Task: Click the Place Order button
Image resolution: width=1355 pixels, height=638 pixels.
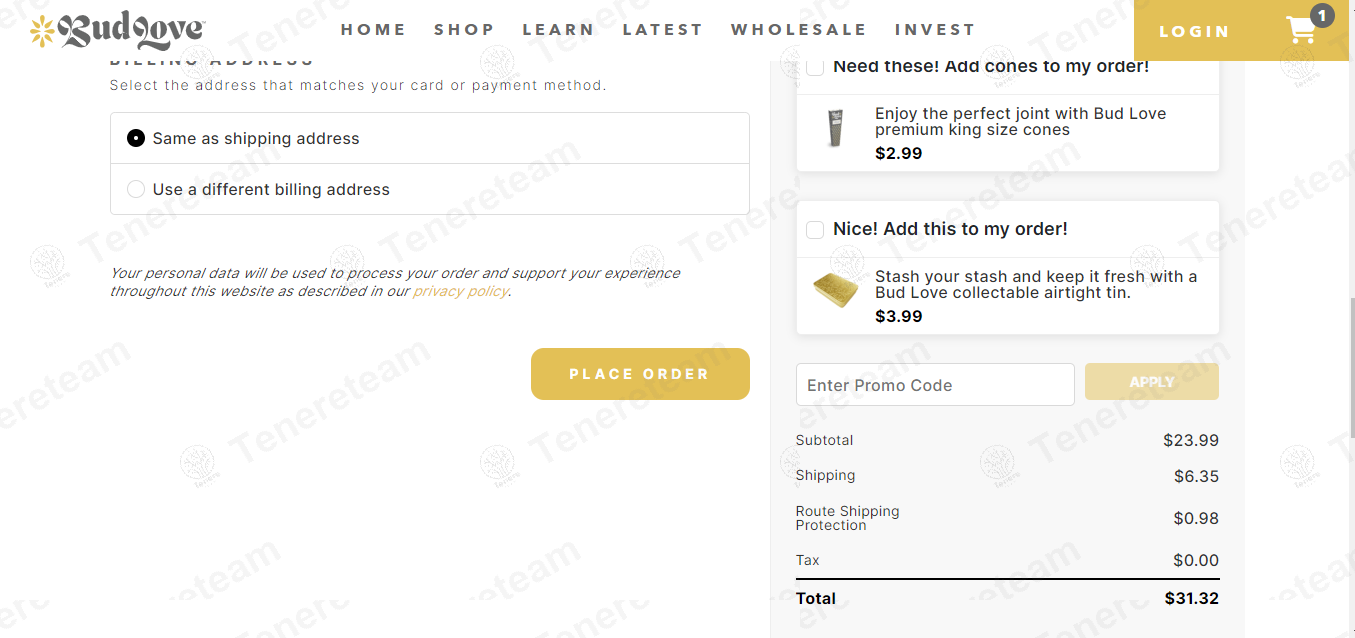Action: click(x=640, y=374)
